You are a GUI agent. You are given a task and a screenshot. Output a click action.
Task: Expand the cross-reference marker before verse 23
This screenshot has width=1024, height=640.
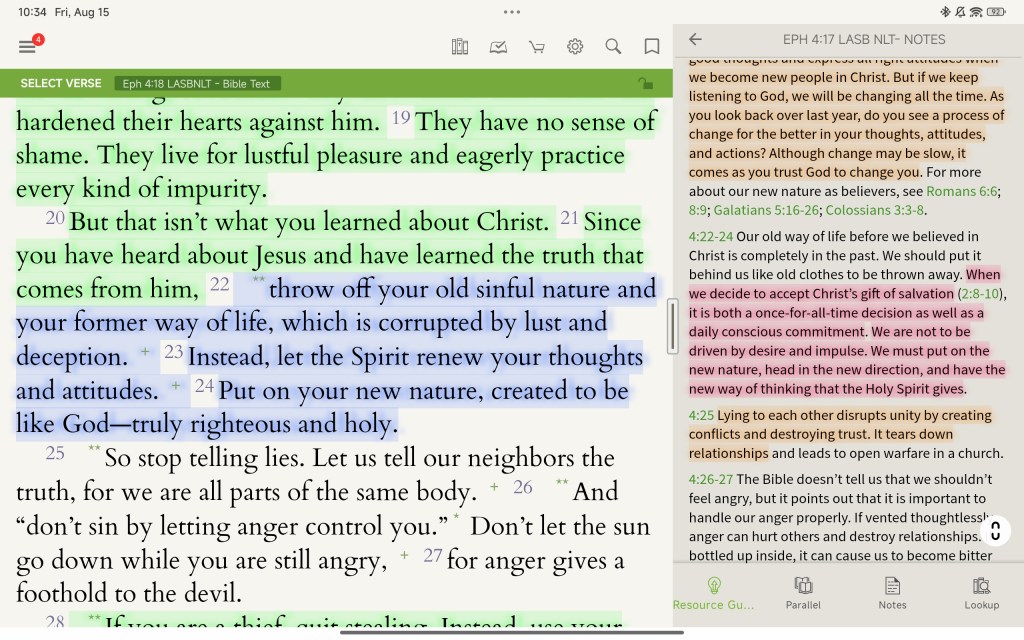[x=146, y=351]
